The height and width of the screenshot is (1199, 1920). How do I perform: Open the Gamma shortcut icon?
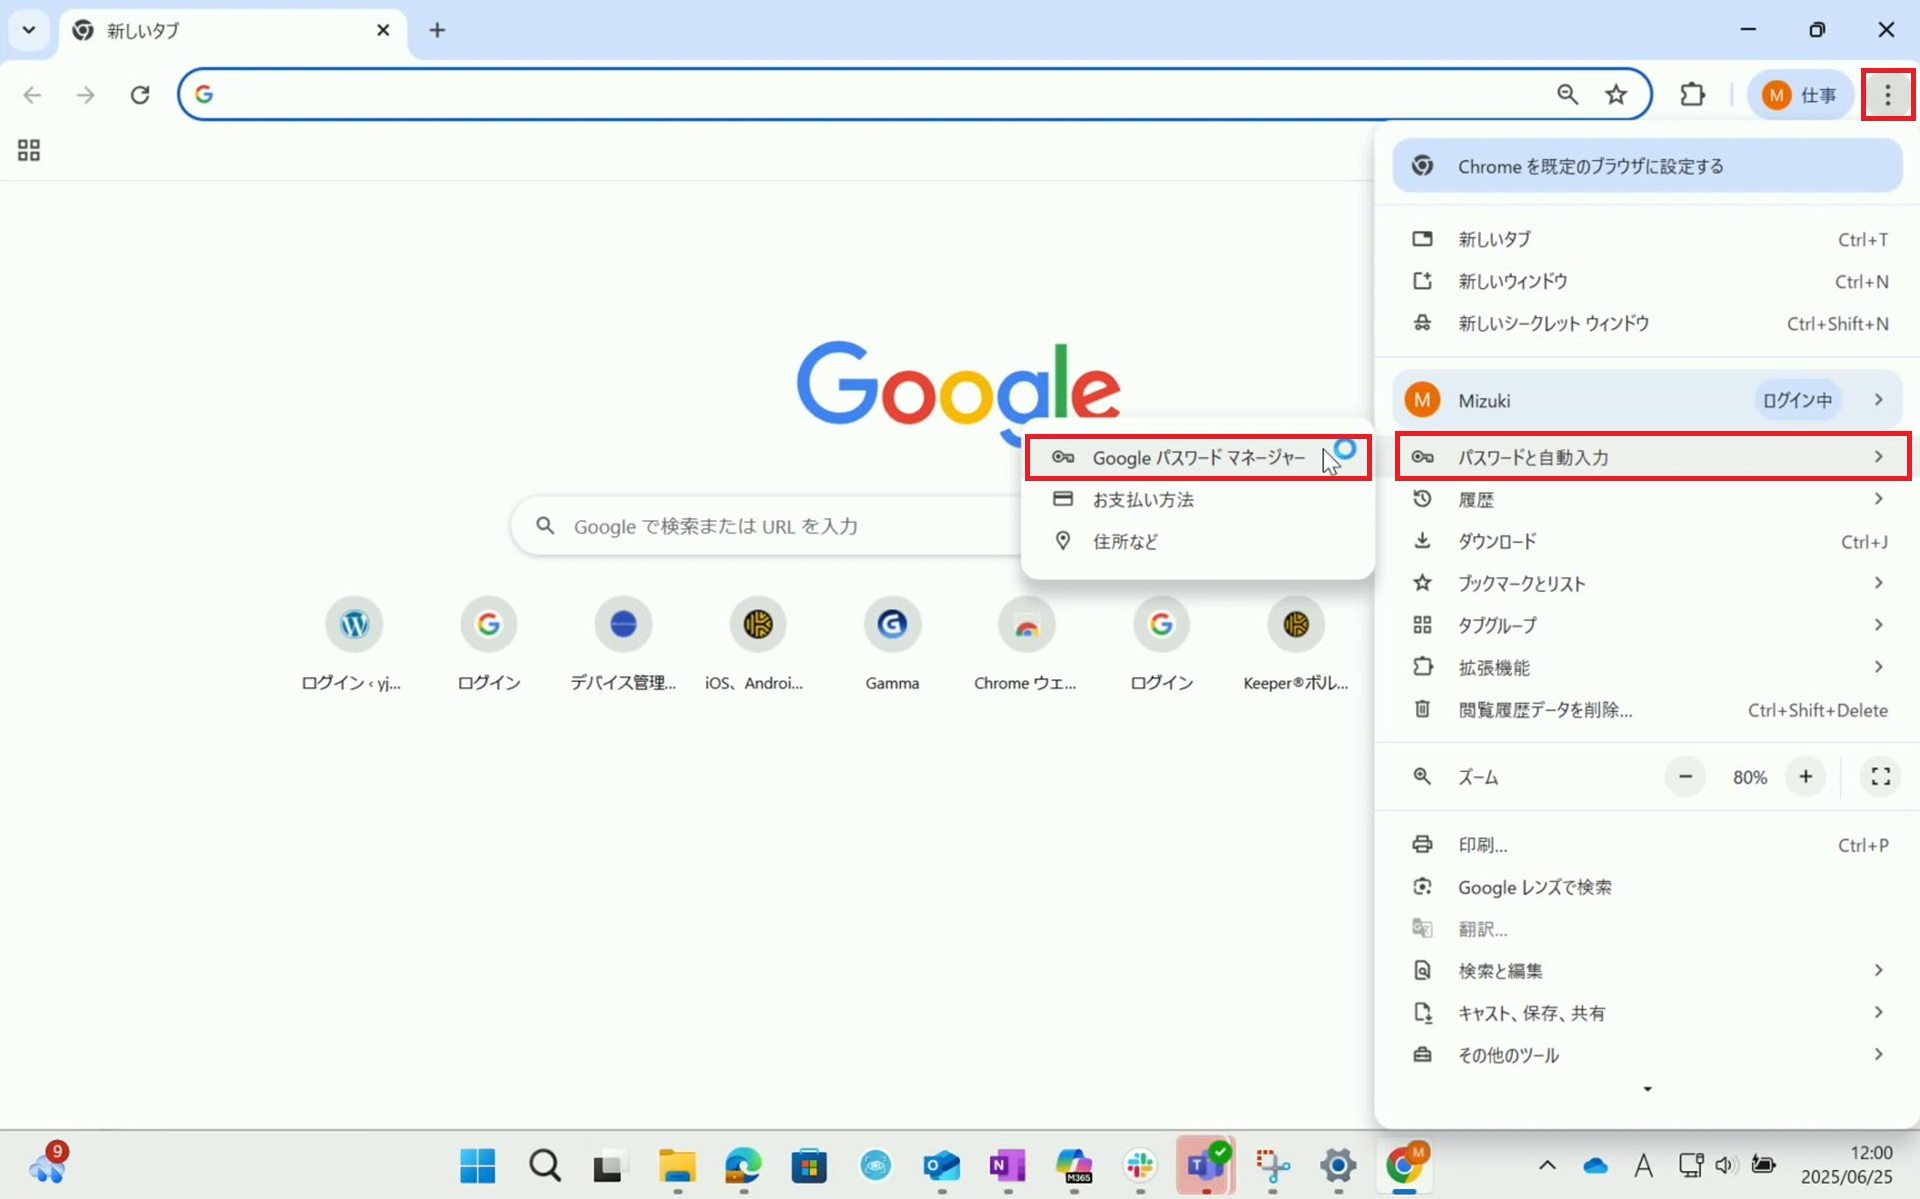click(x=892, y=624)
